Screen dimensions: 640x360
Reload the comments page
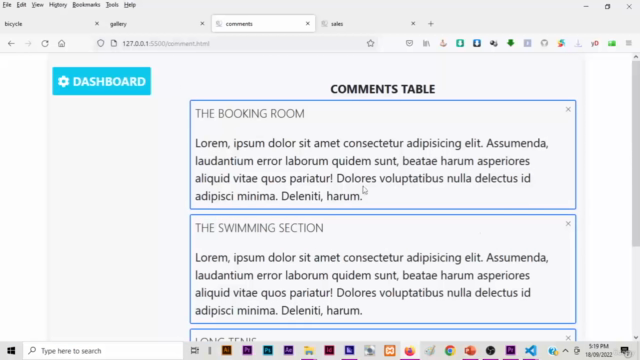[x=45, y=43]
